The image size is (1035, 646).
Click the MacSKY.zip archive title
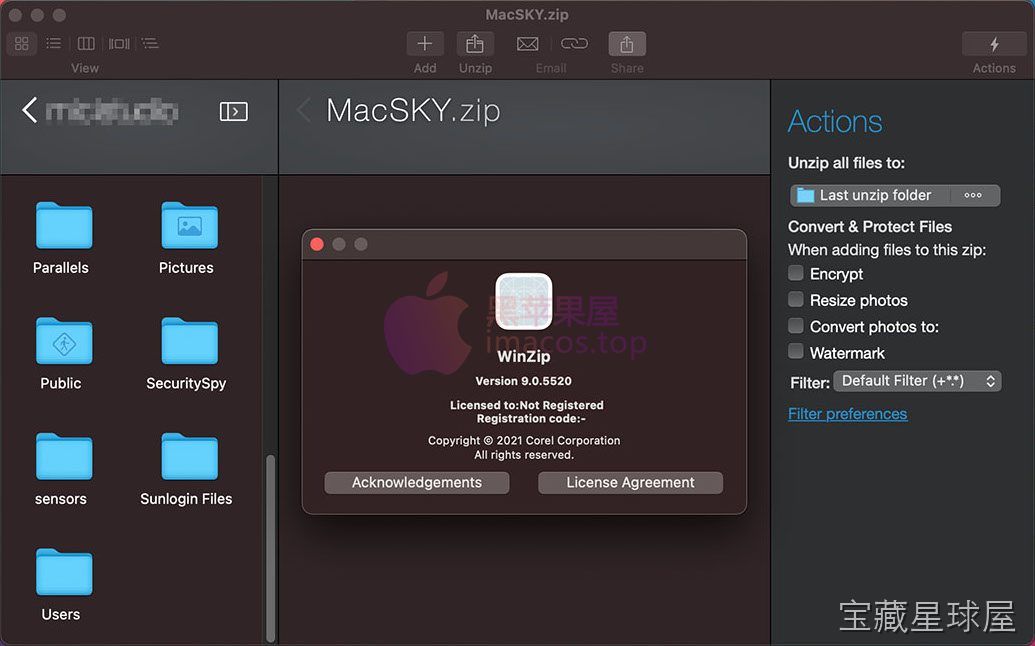click(413, 110)
